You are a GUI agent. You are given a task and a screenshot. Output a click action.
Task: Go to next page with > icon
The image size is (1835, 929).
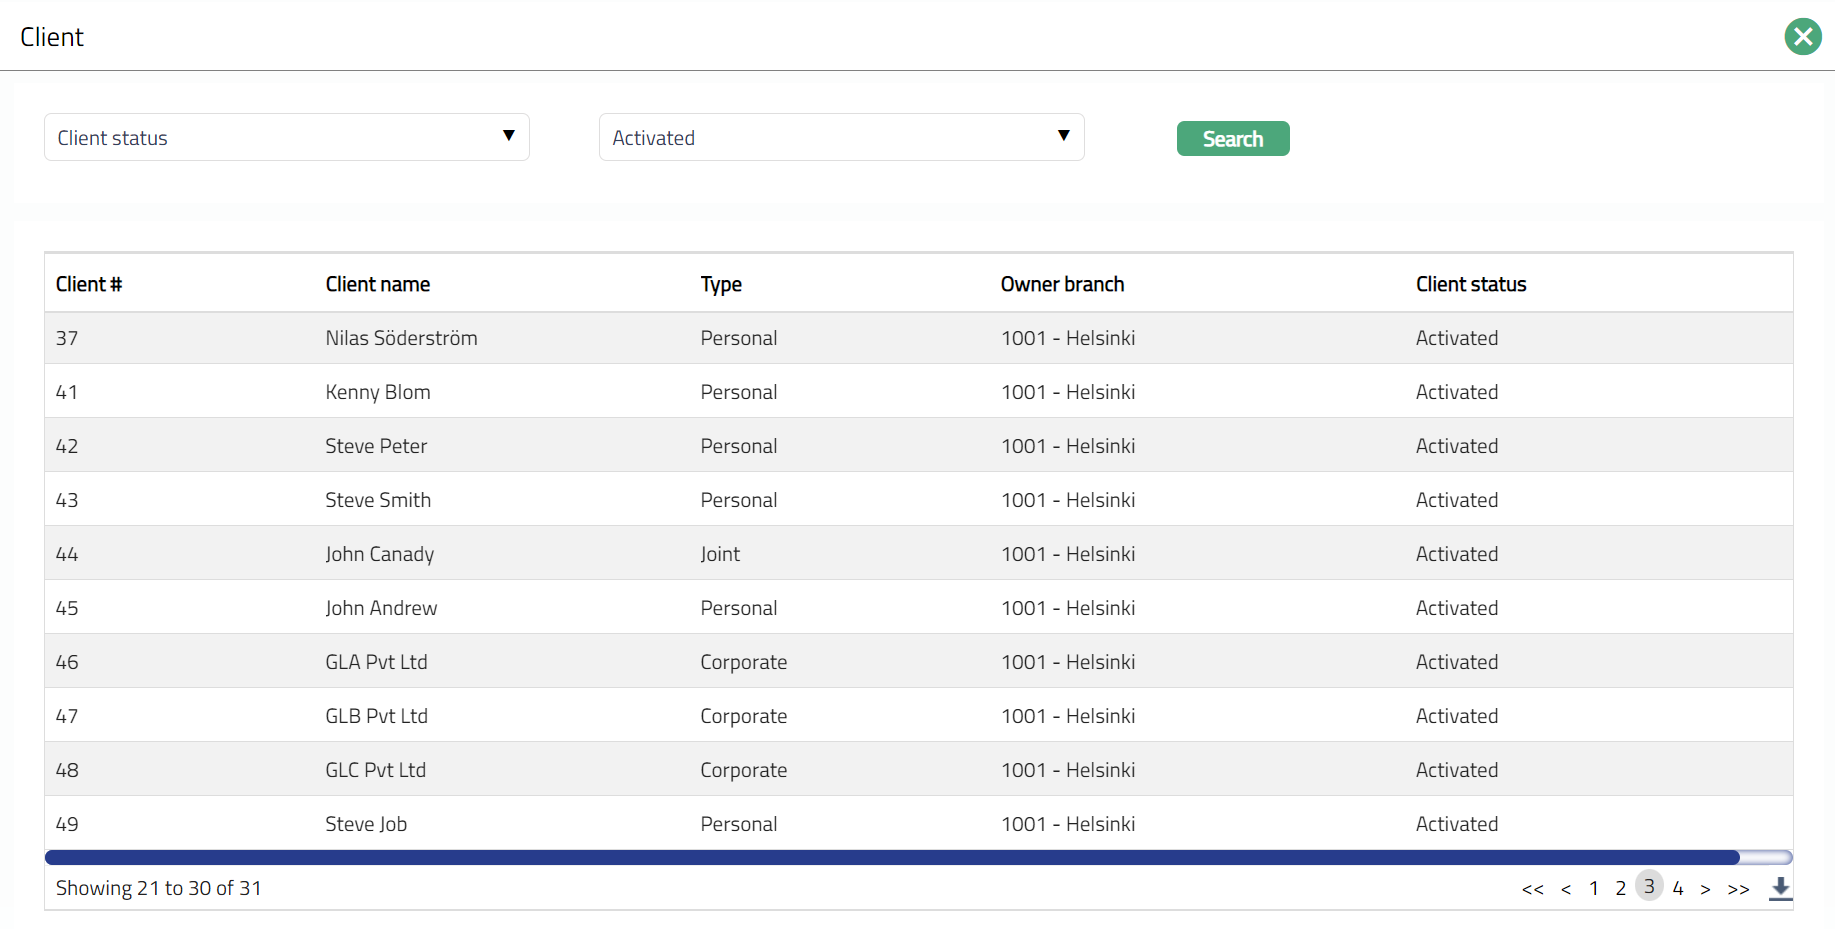pyautogui.click(x=1706, y=889)
